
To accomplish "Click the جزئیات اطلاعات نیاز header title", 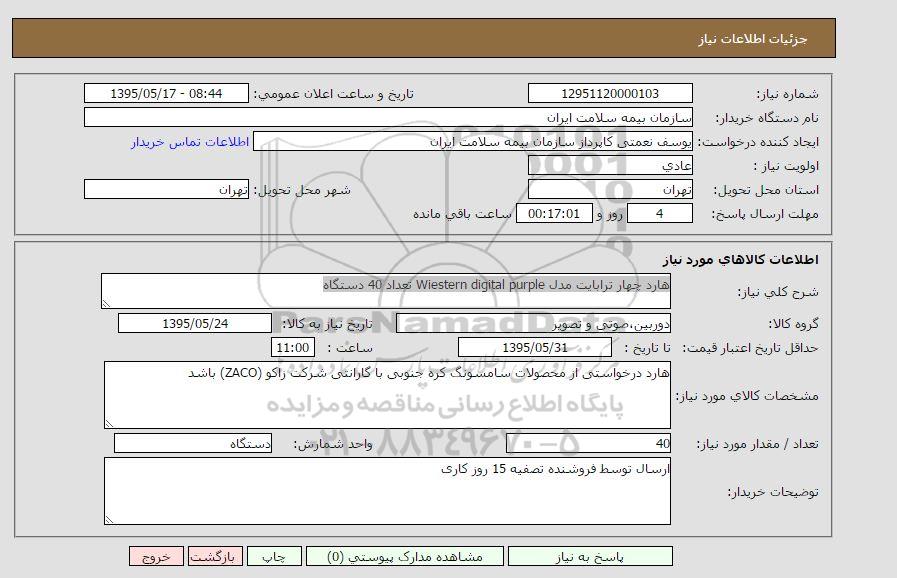I will coord(752,39).
